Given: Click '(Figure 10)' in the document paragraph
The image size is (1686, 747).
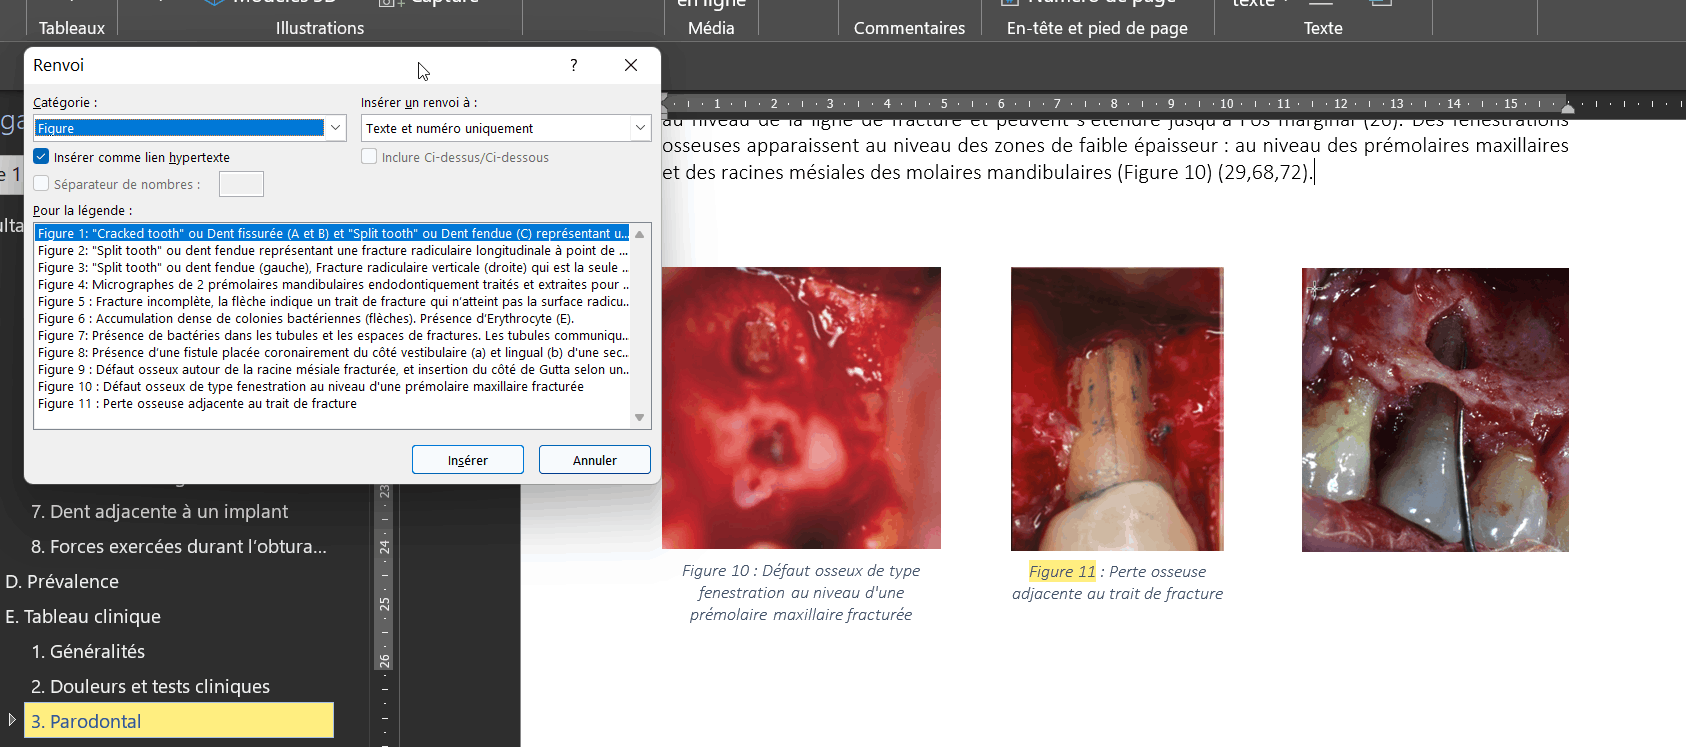Looking at the screenshot, I should click(1165, 172).
